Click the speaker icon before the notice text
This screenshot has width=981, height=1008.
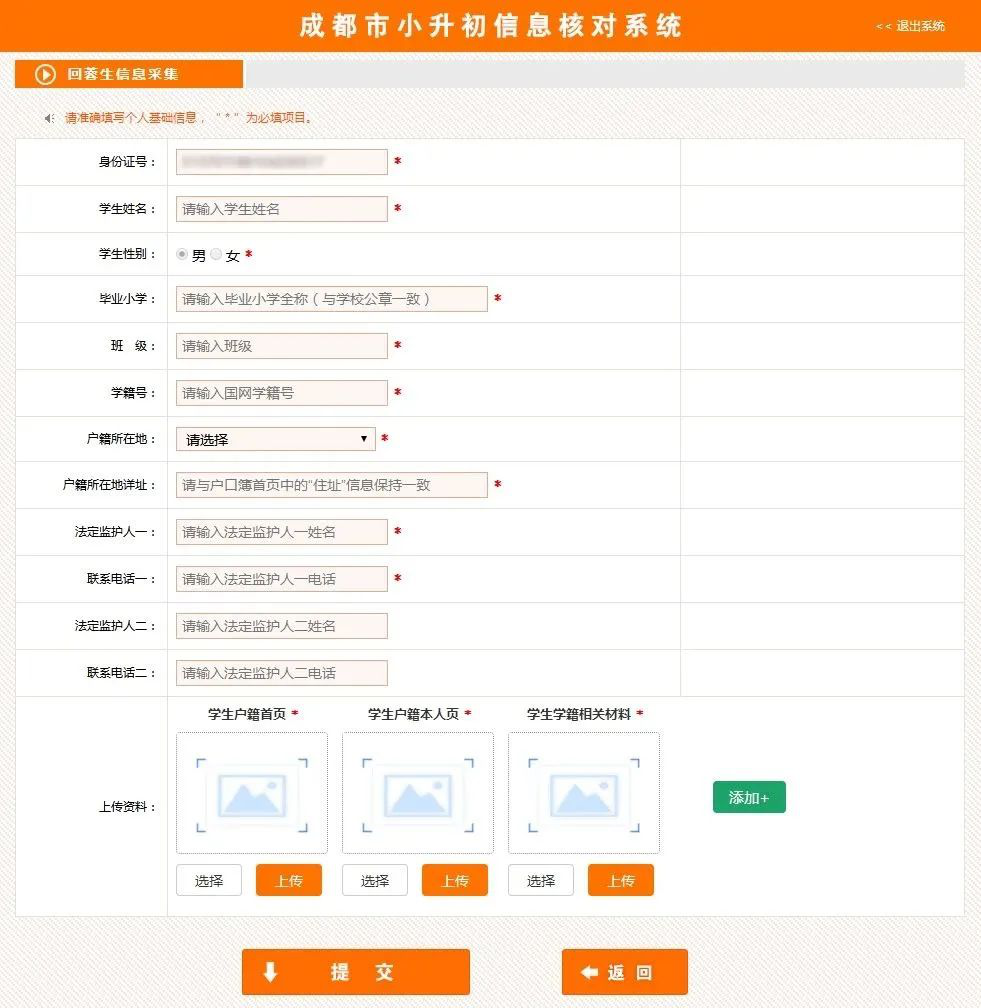pyautogui.click(x=50, y=118)
